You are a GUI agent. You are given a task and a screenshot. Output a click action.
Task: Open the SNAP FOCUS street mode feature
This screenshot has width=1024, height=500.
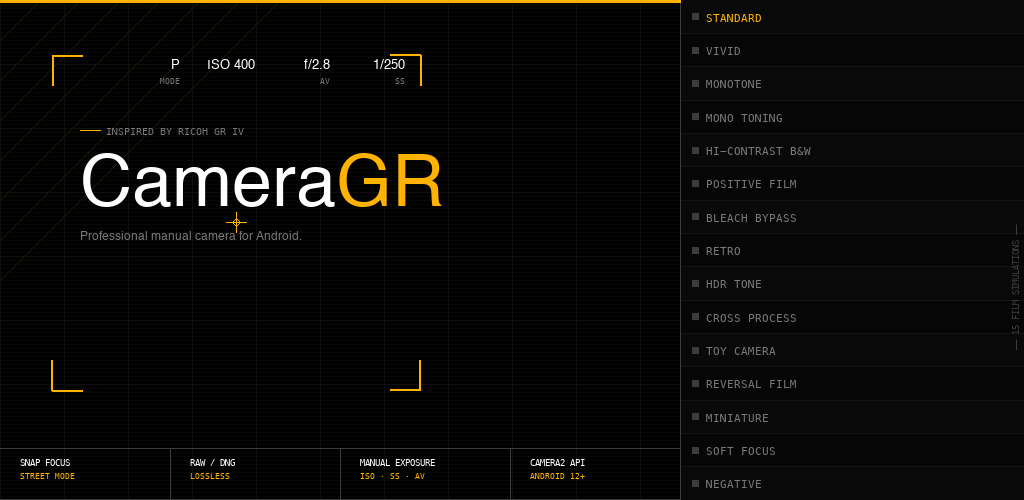[x=85, y=474]
